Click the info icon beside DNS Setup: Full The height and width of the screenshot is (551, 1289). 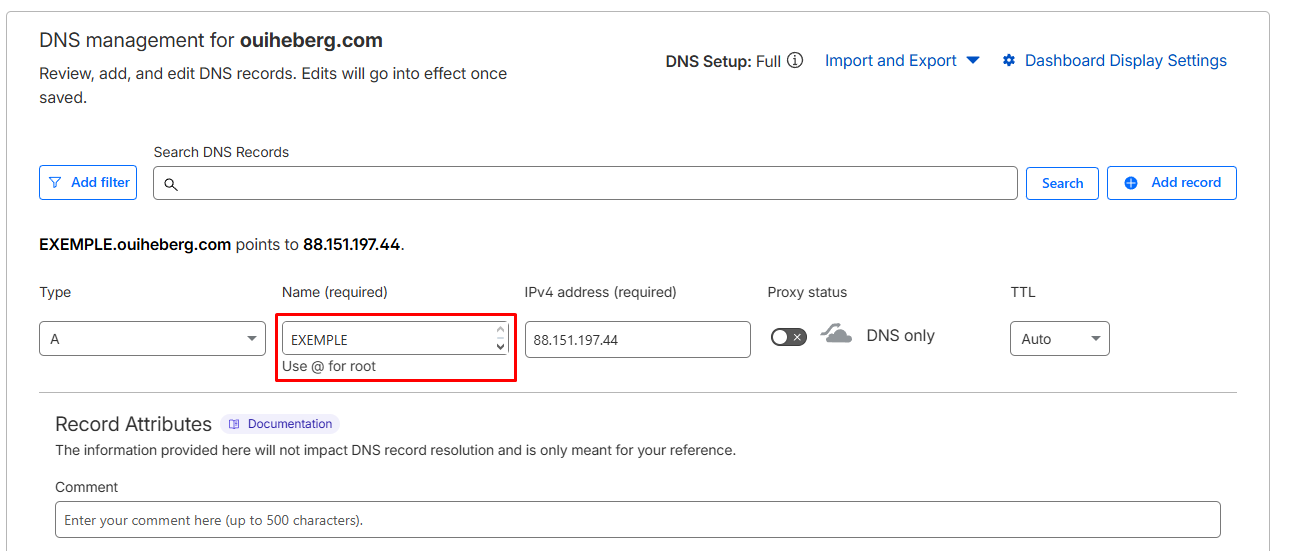(x=795, y=61)
